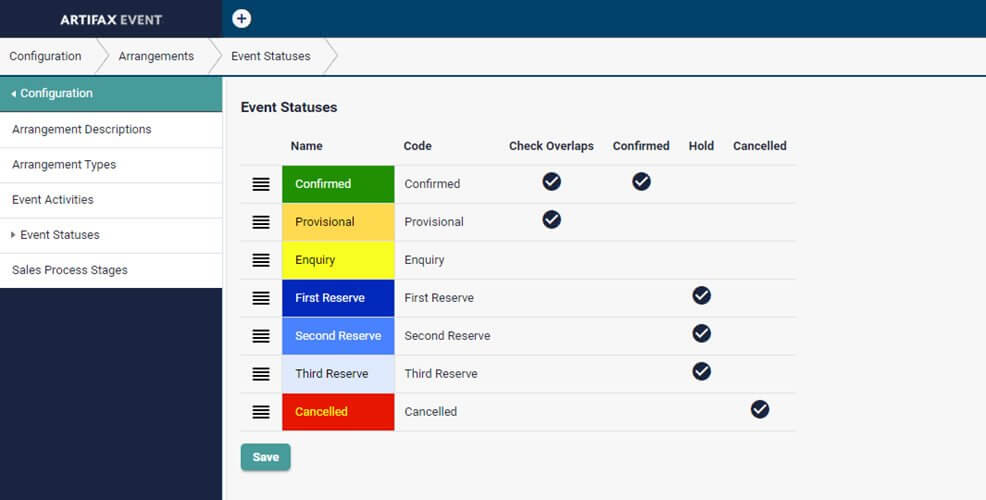The image size is (986, 500).
Task: Toggle Hold checkmark for First Reserve
Action: coord(702,296)
